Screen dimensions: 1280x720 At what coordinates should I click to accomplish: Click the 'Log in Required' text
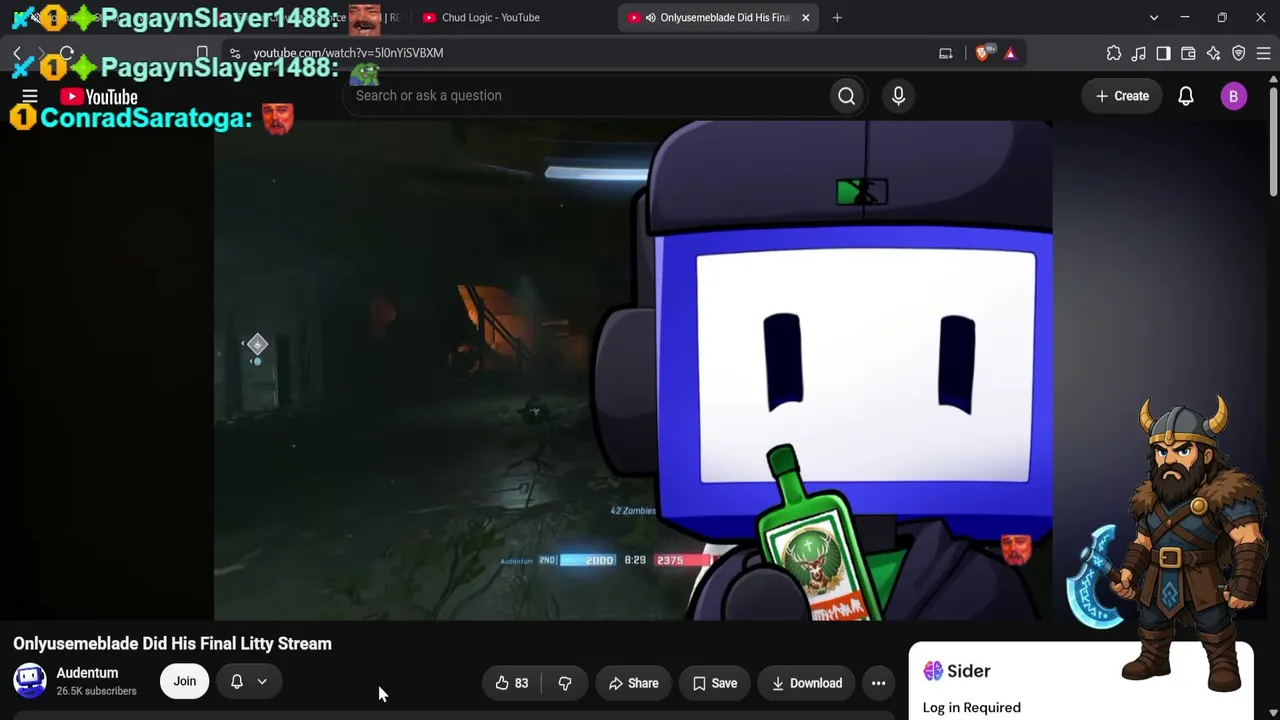(972, 707)
